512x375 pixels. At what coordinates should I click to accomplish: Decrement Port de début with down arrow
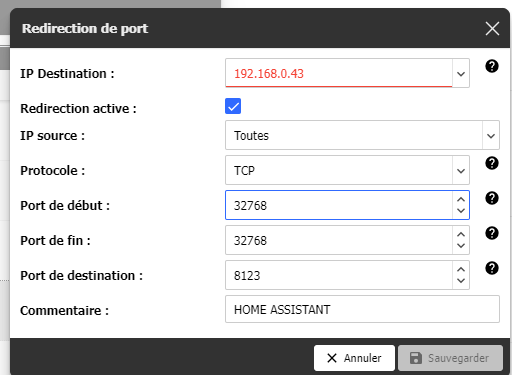coord(461,211)
